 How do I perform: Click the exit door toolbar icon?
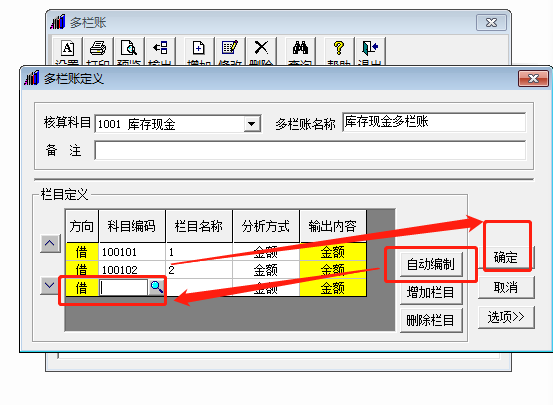370,48
